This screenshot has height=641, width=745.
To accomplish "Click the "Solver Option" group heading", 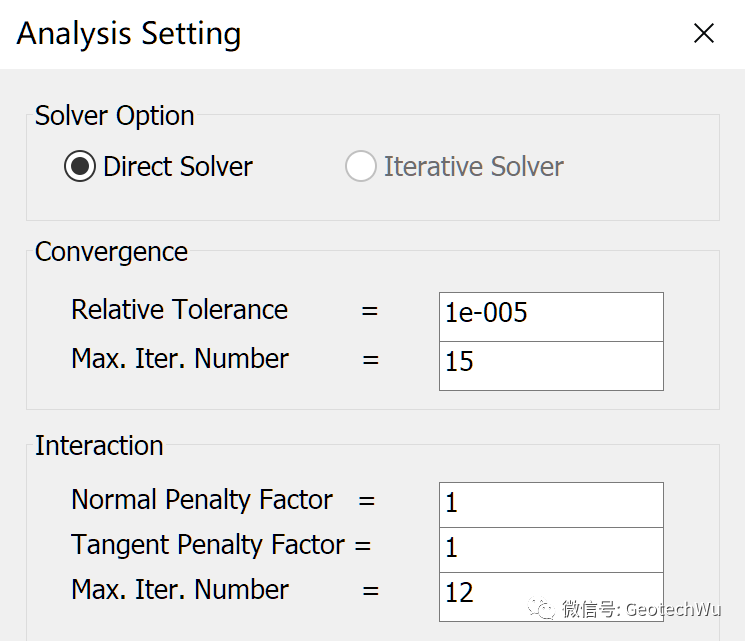I will click(114, 116).
